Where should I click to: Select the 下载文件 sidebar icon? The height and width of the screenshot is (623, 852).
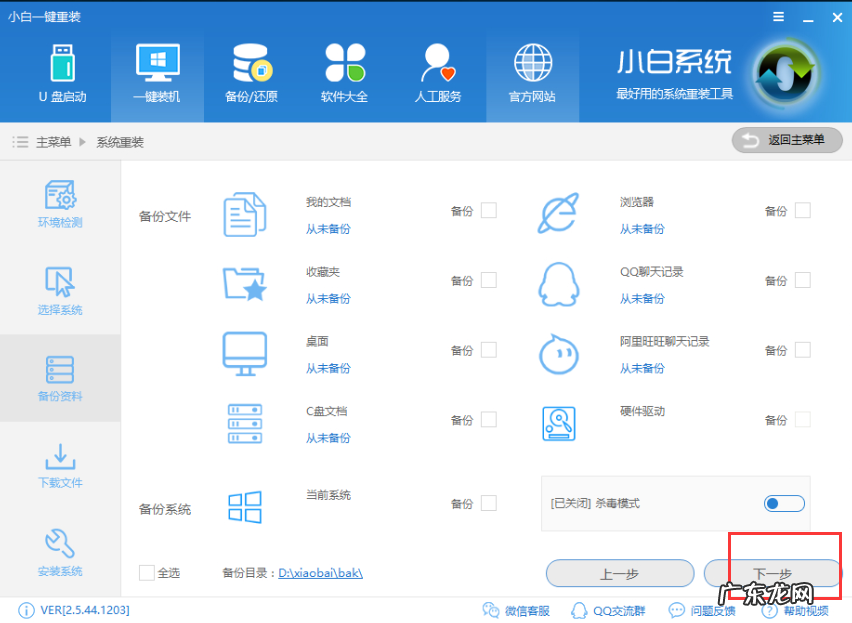pos(60,464)
